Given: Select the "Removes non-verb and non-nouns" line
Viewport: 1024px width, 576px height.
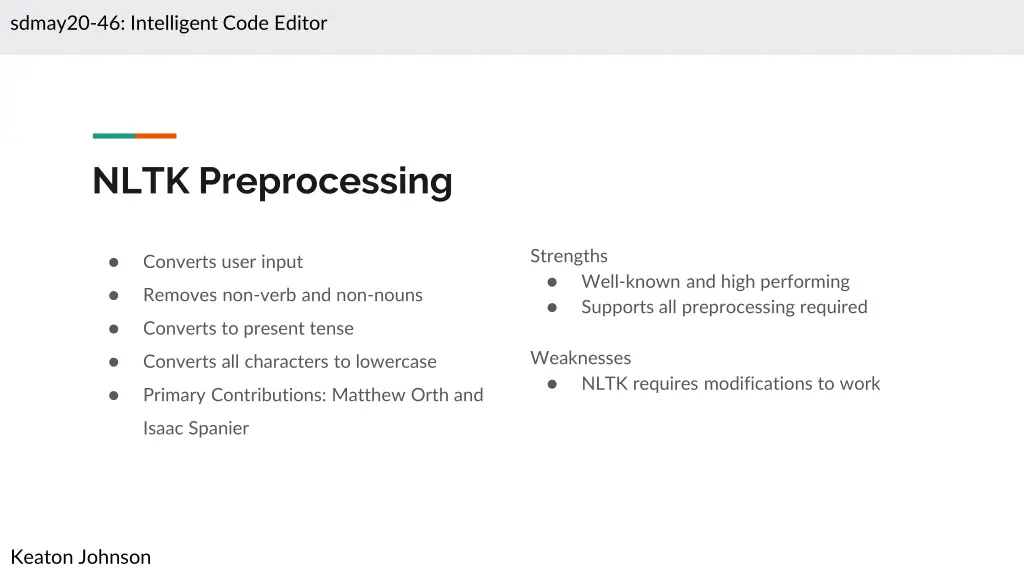Looking at the screenshot, I should pyautogui.click(x=283, y=295).
